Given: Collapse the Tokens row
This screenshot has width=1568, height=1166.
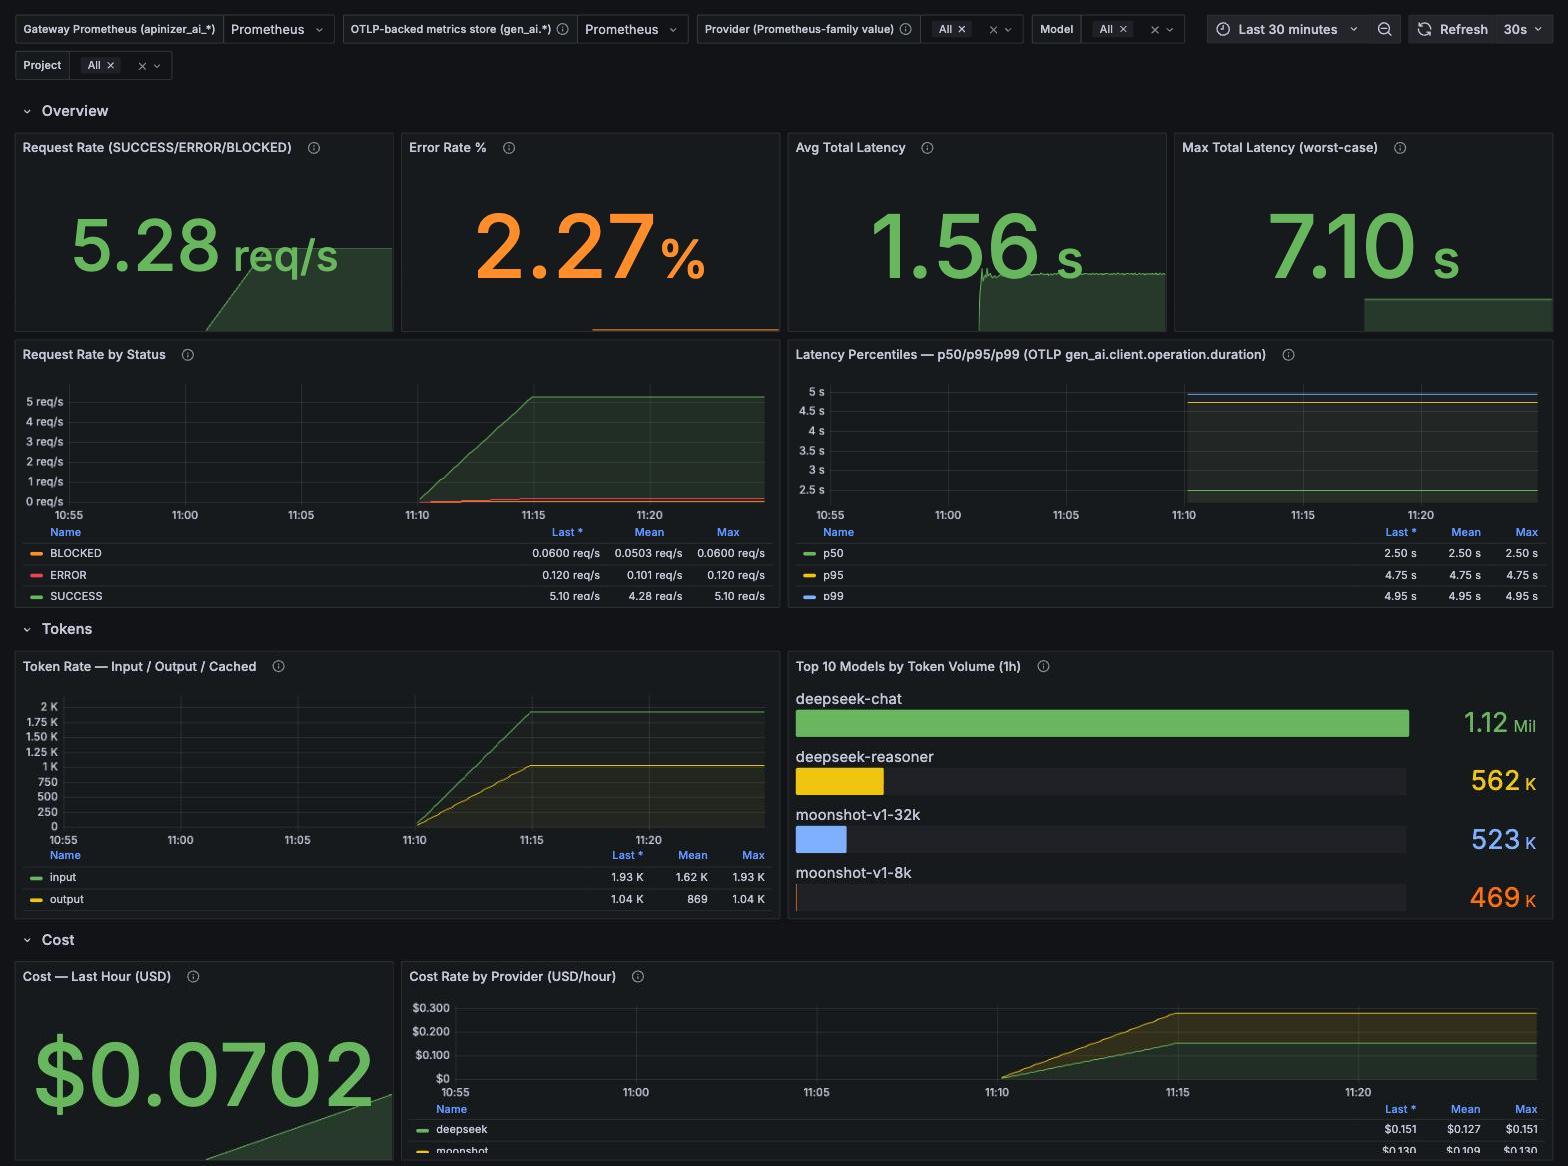Looking at the screenshot, I should click(x=57, y=629).
